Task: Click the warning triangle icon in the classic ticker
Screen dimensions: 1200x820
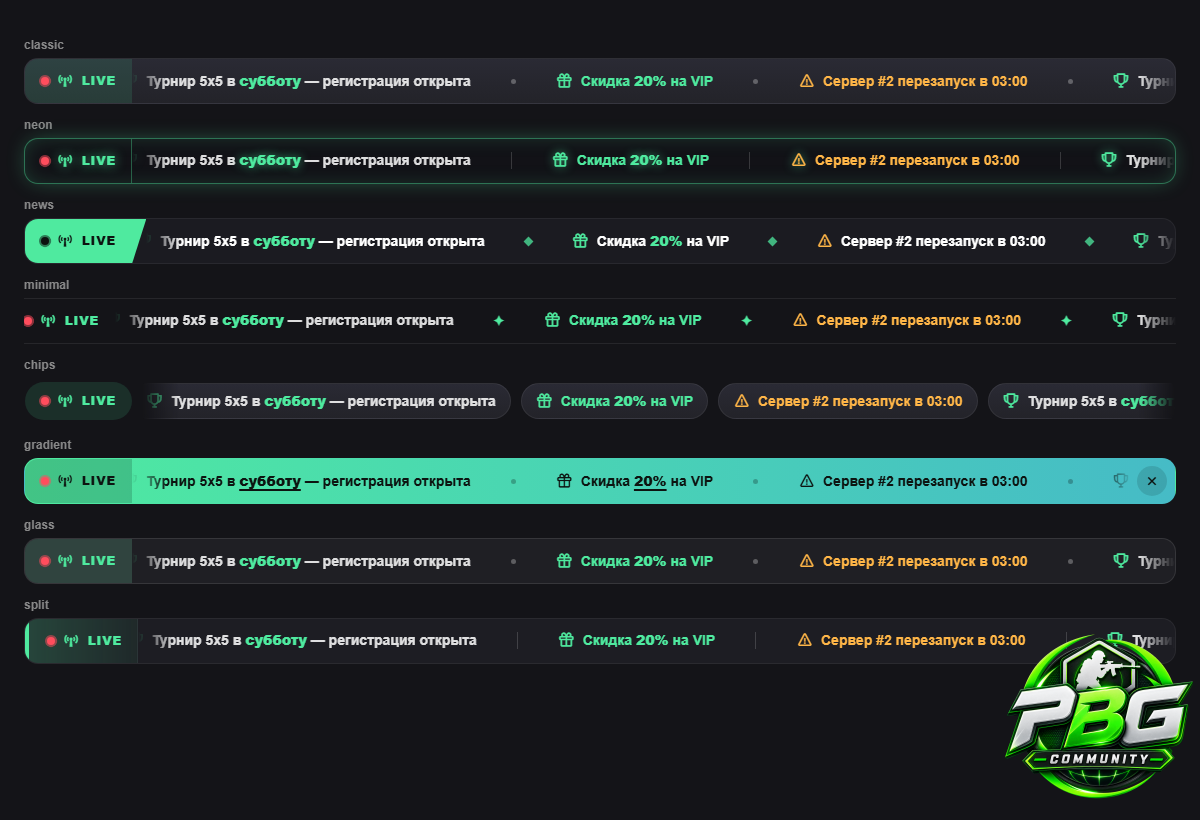Action: point(807,81)
